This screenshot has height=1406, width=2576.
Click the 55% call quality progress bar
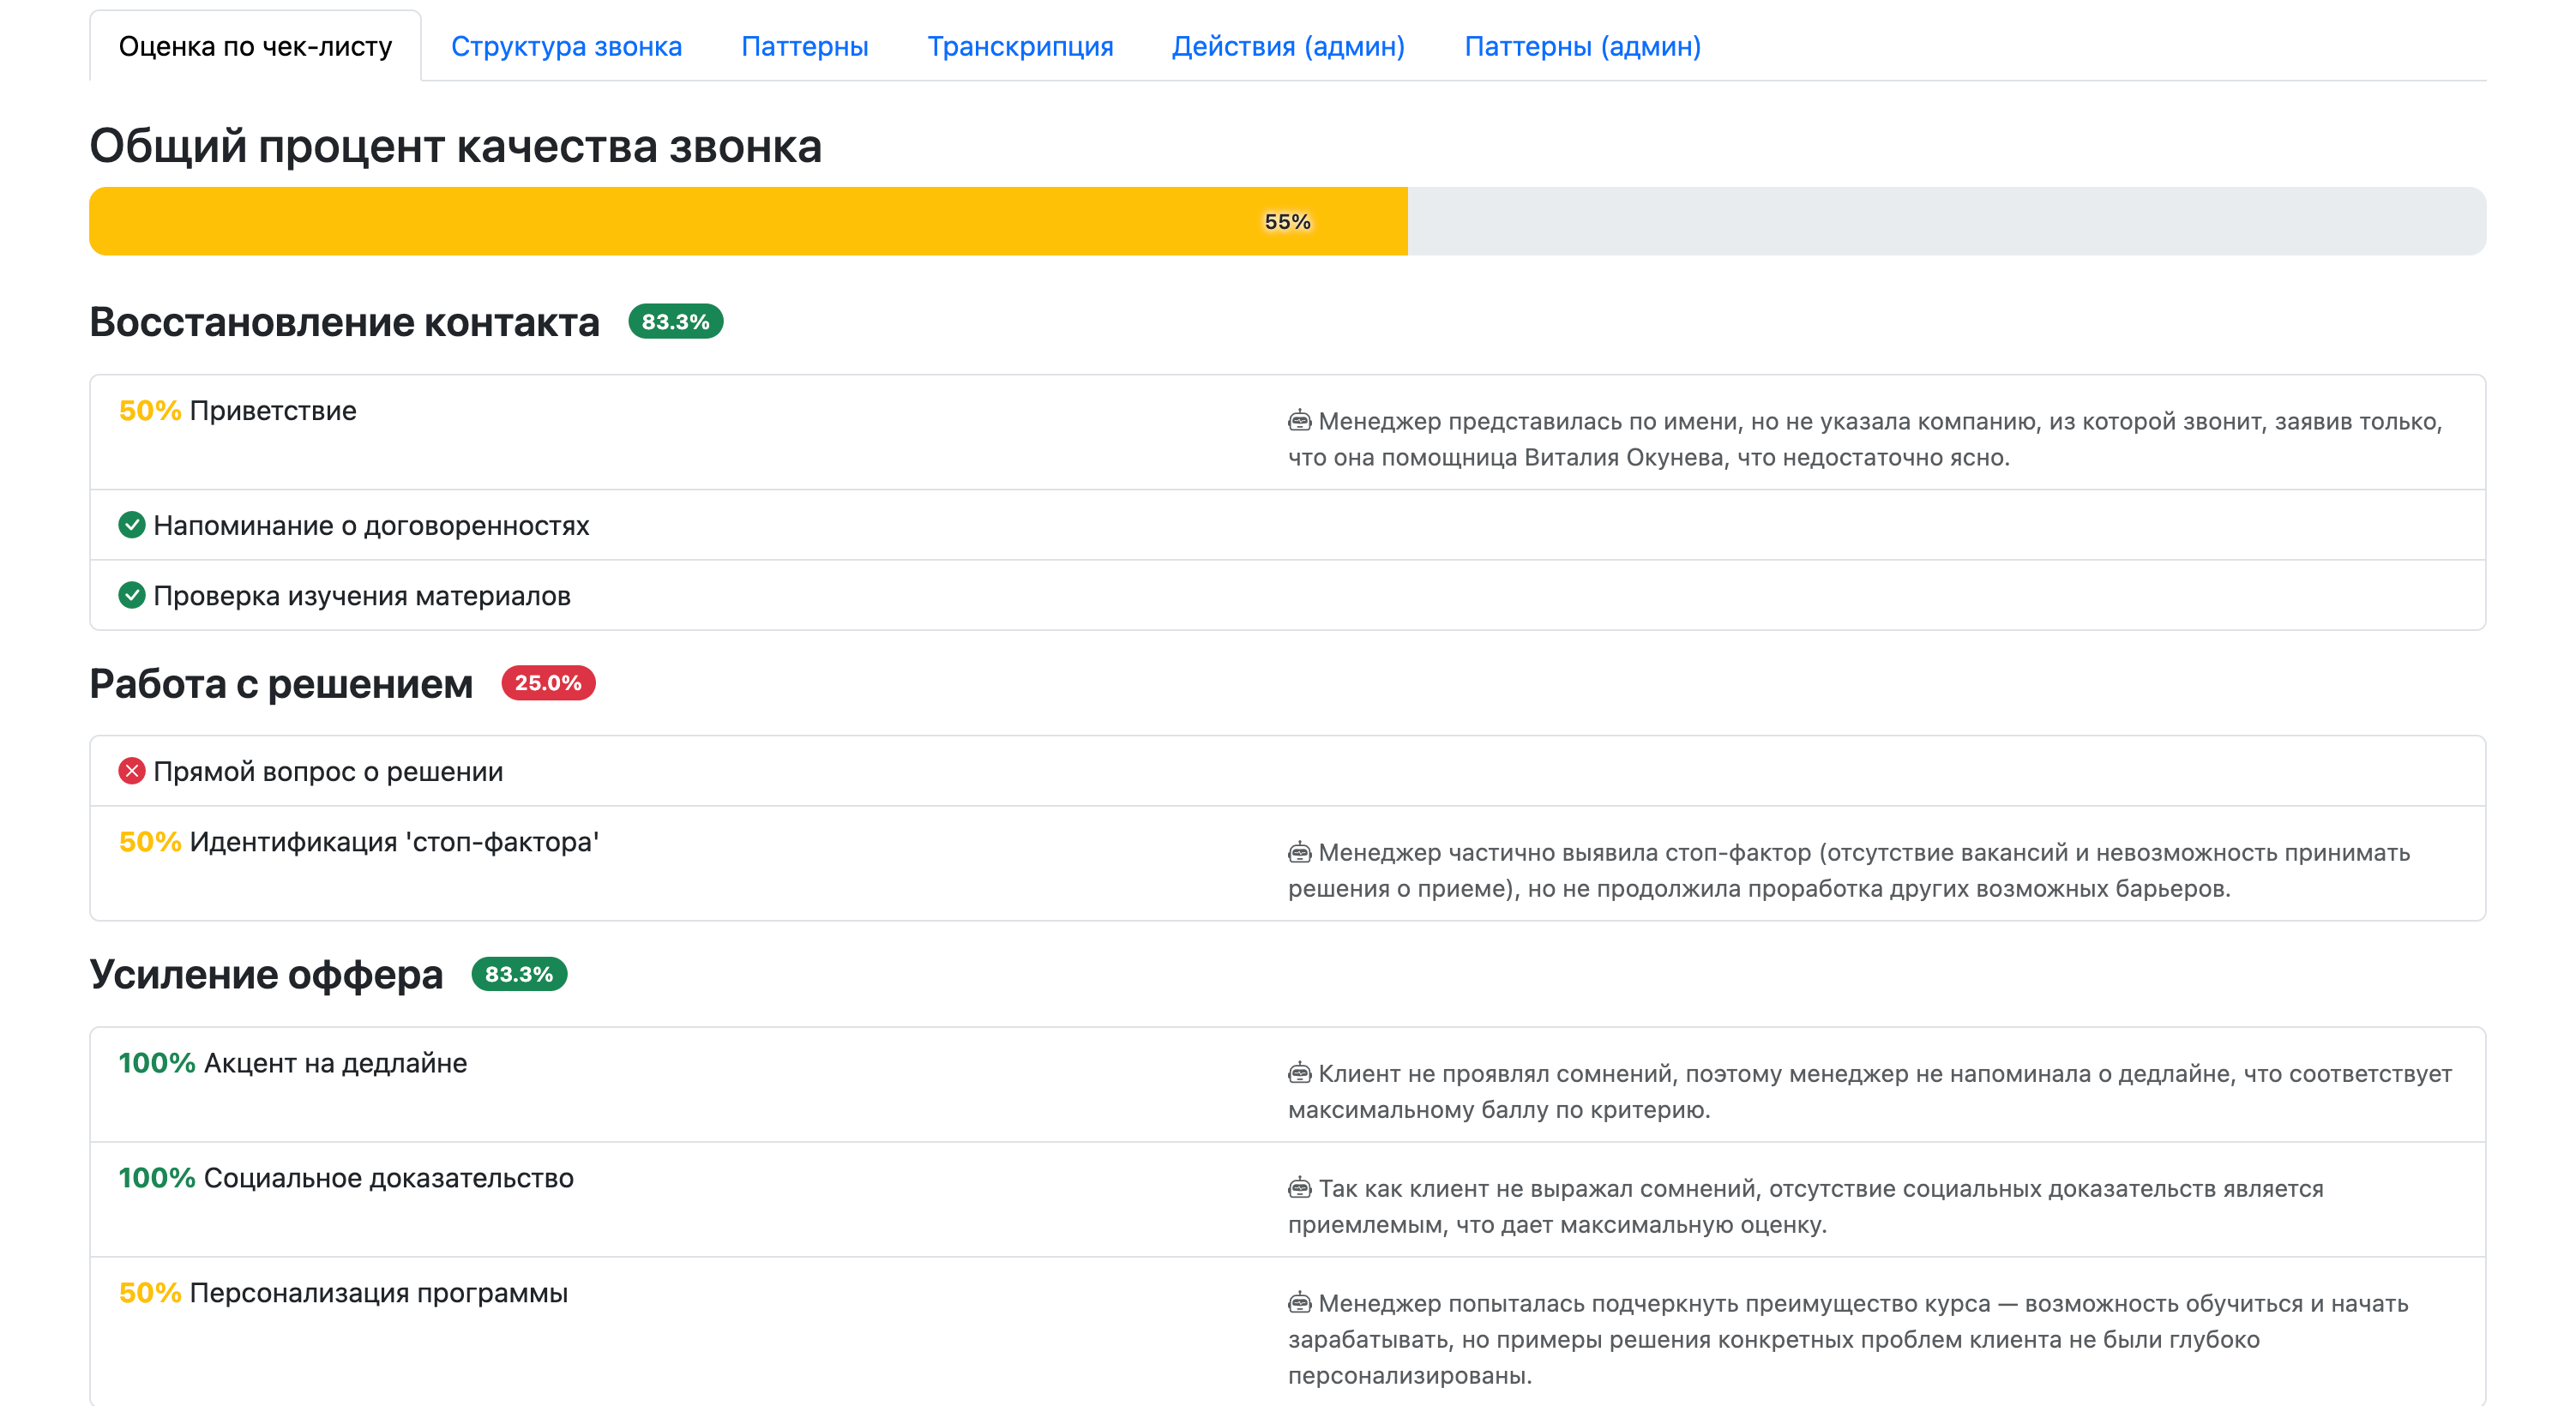(x=1286, y=221)
